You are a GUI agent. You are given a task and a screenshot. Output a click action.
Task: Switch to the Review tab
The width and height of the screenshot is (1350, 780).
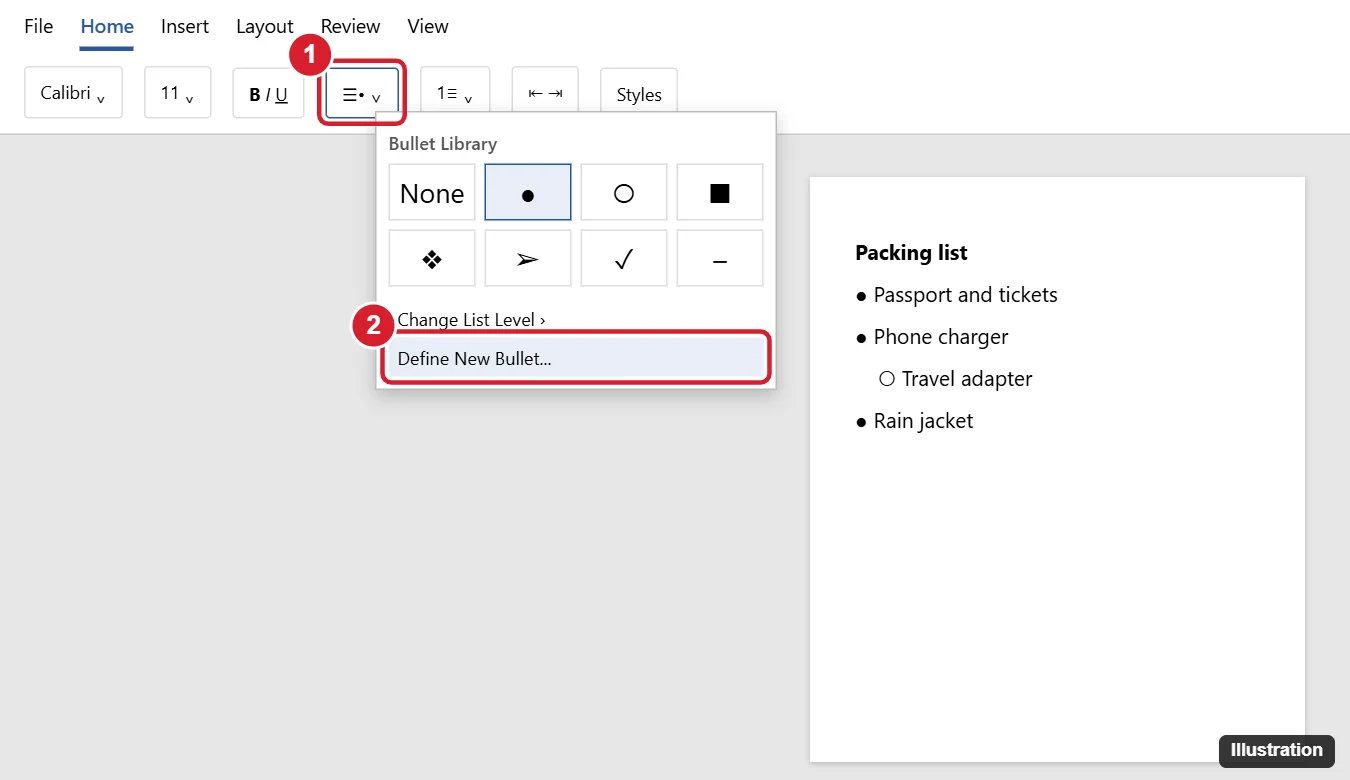[350, 26]
